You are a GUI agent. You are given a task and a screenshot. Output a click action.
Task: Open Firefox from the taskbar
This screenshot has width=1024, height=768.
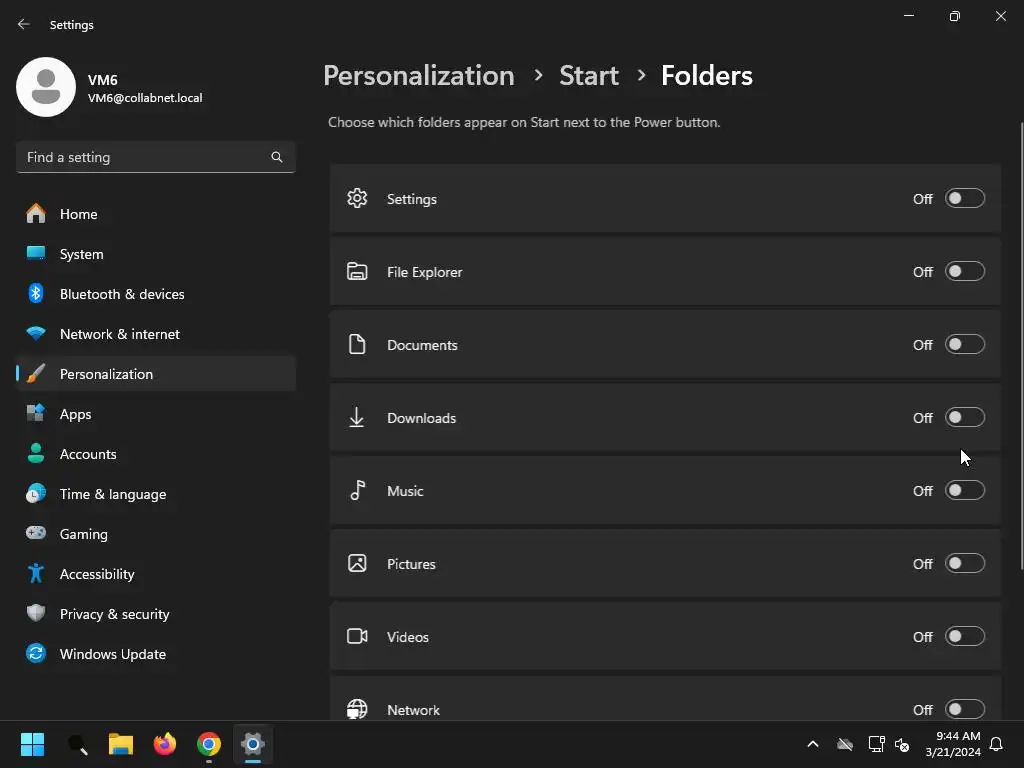(165, 744)
